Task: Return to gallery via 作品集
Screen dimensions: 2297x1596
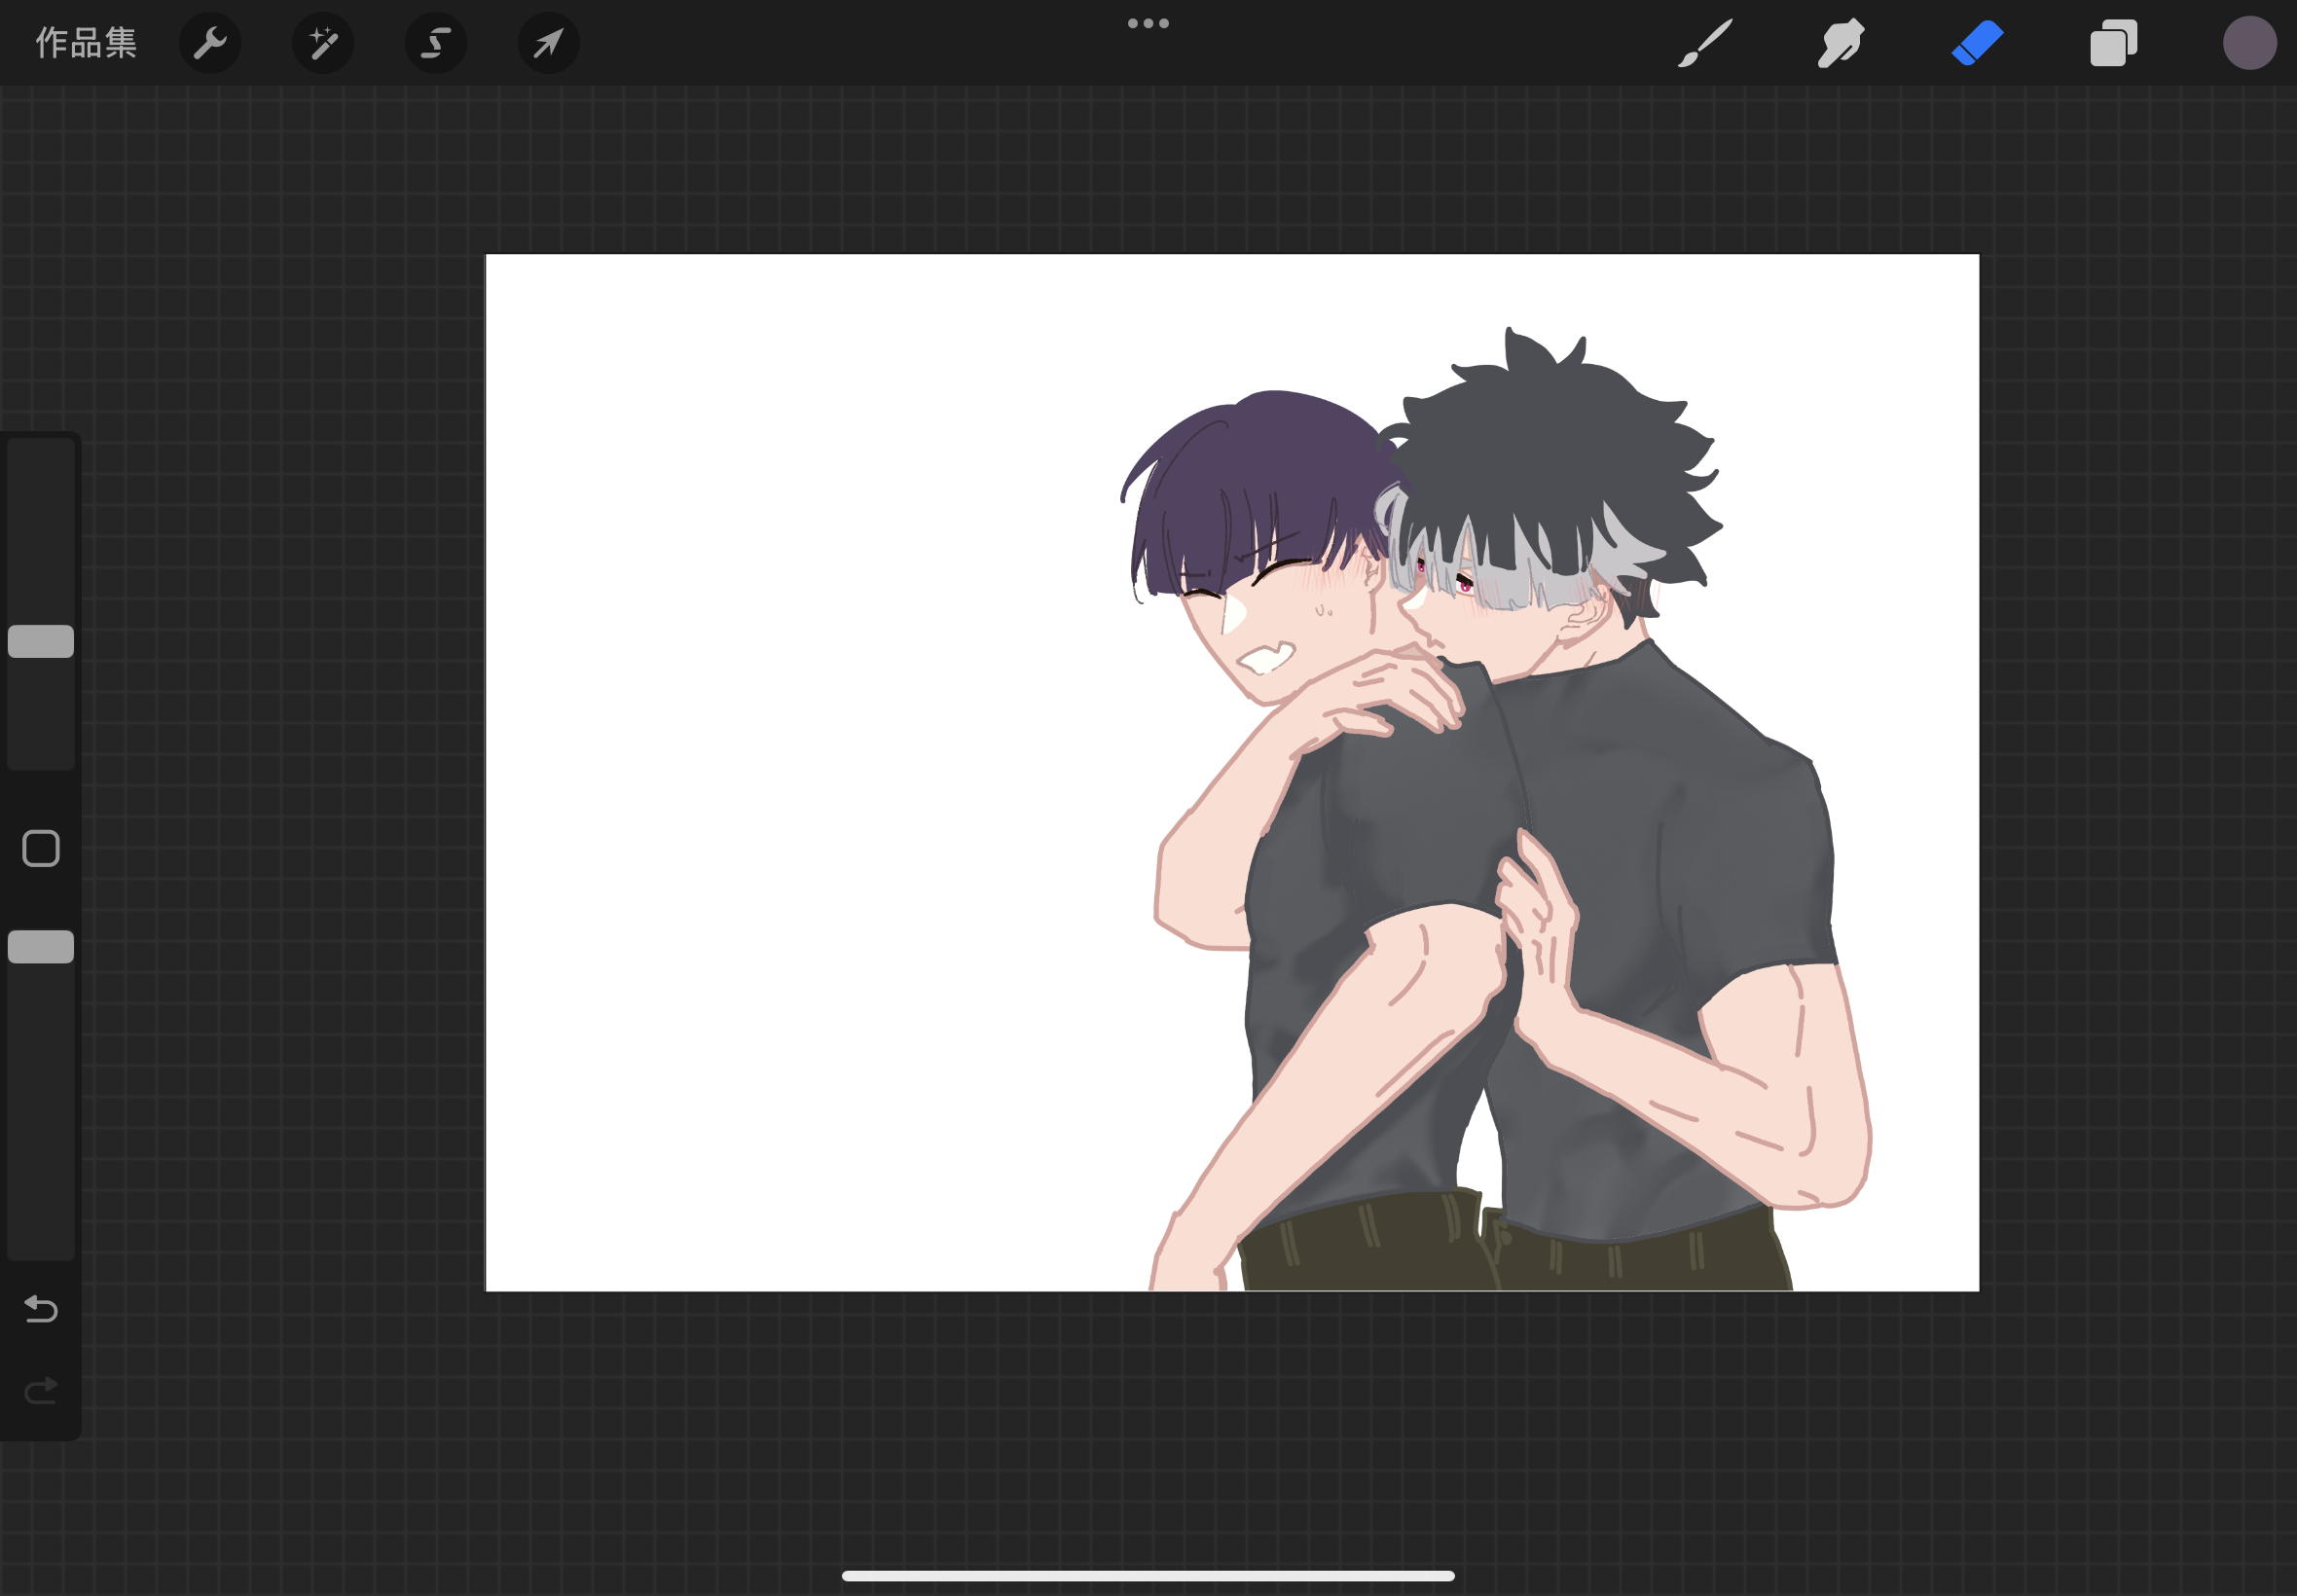Action: (86, 43)
